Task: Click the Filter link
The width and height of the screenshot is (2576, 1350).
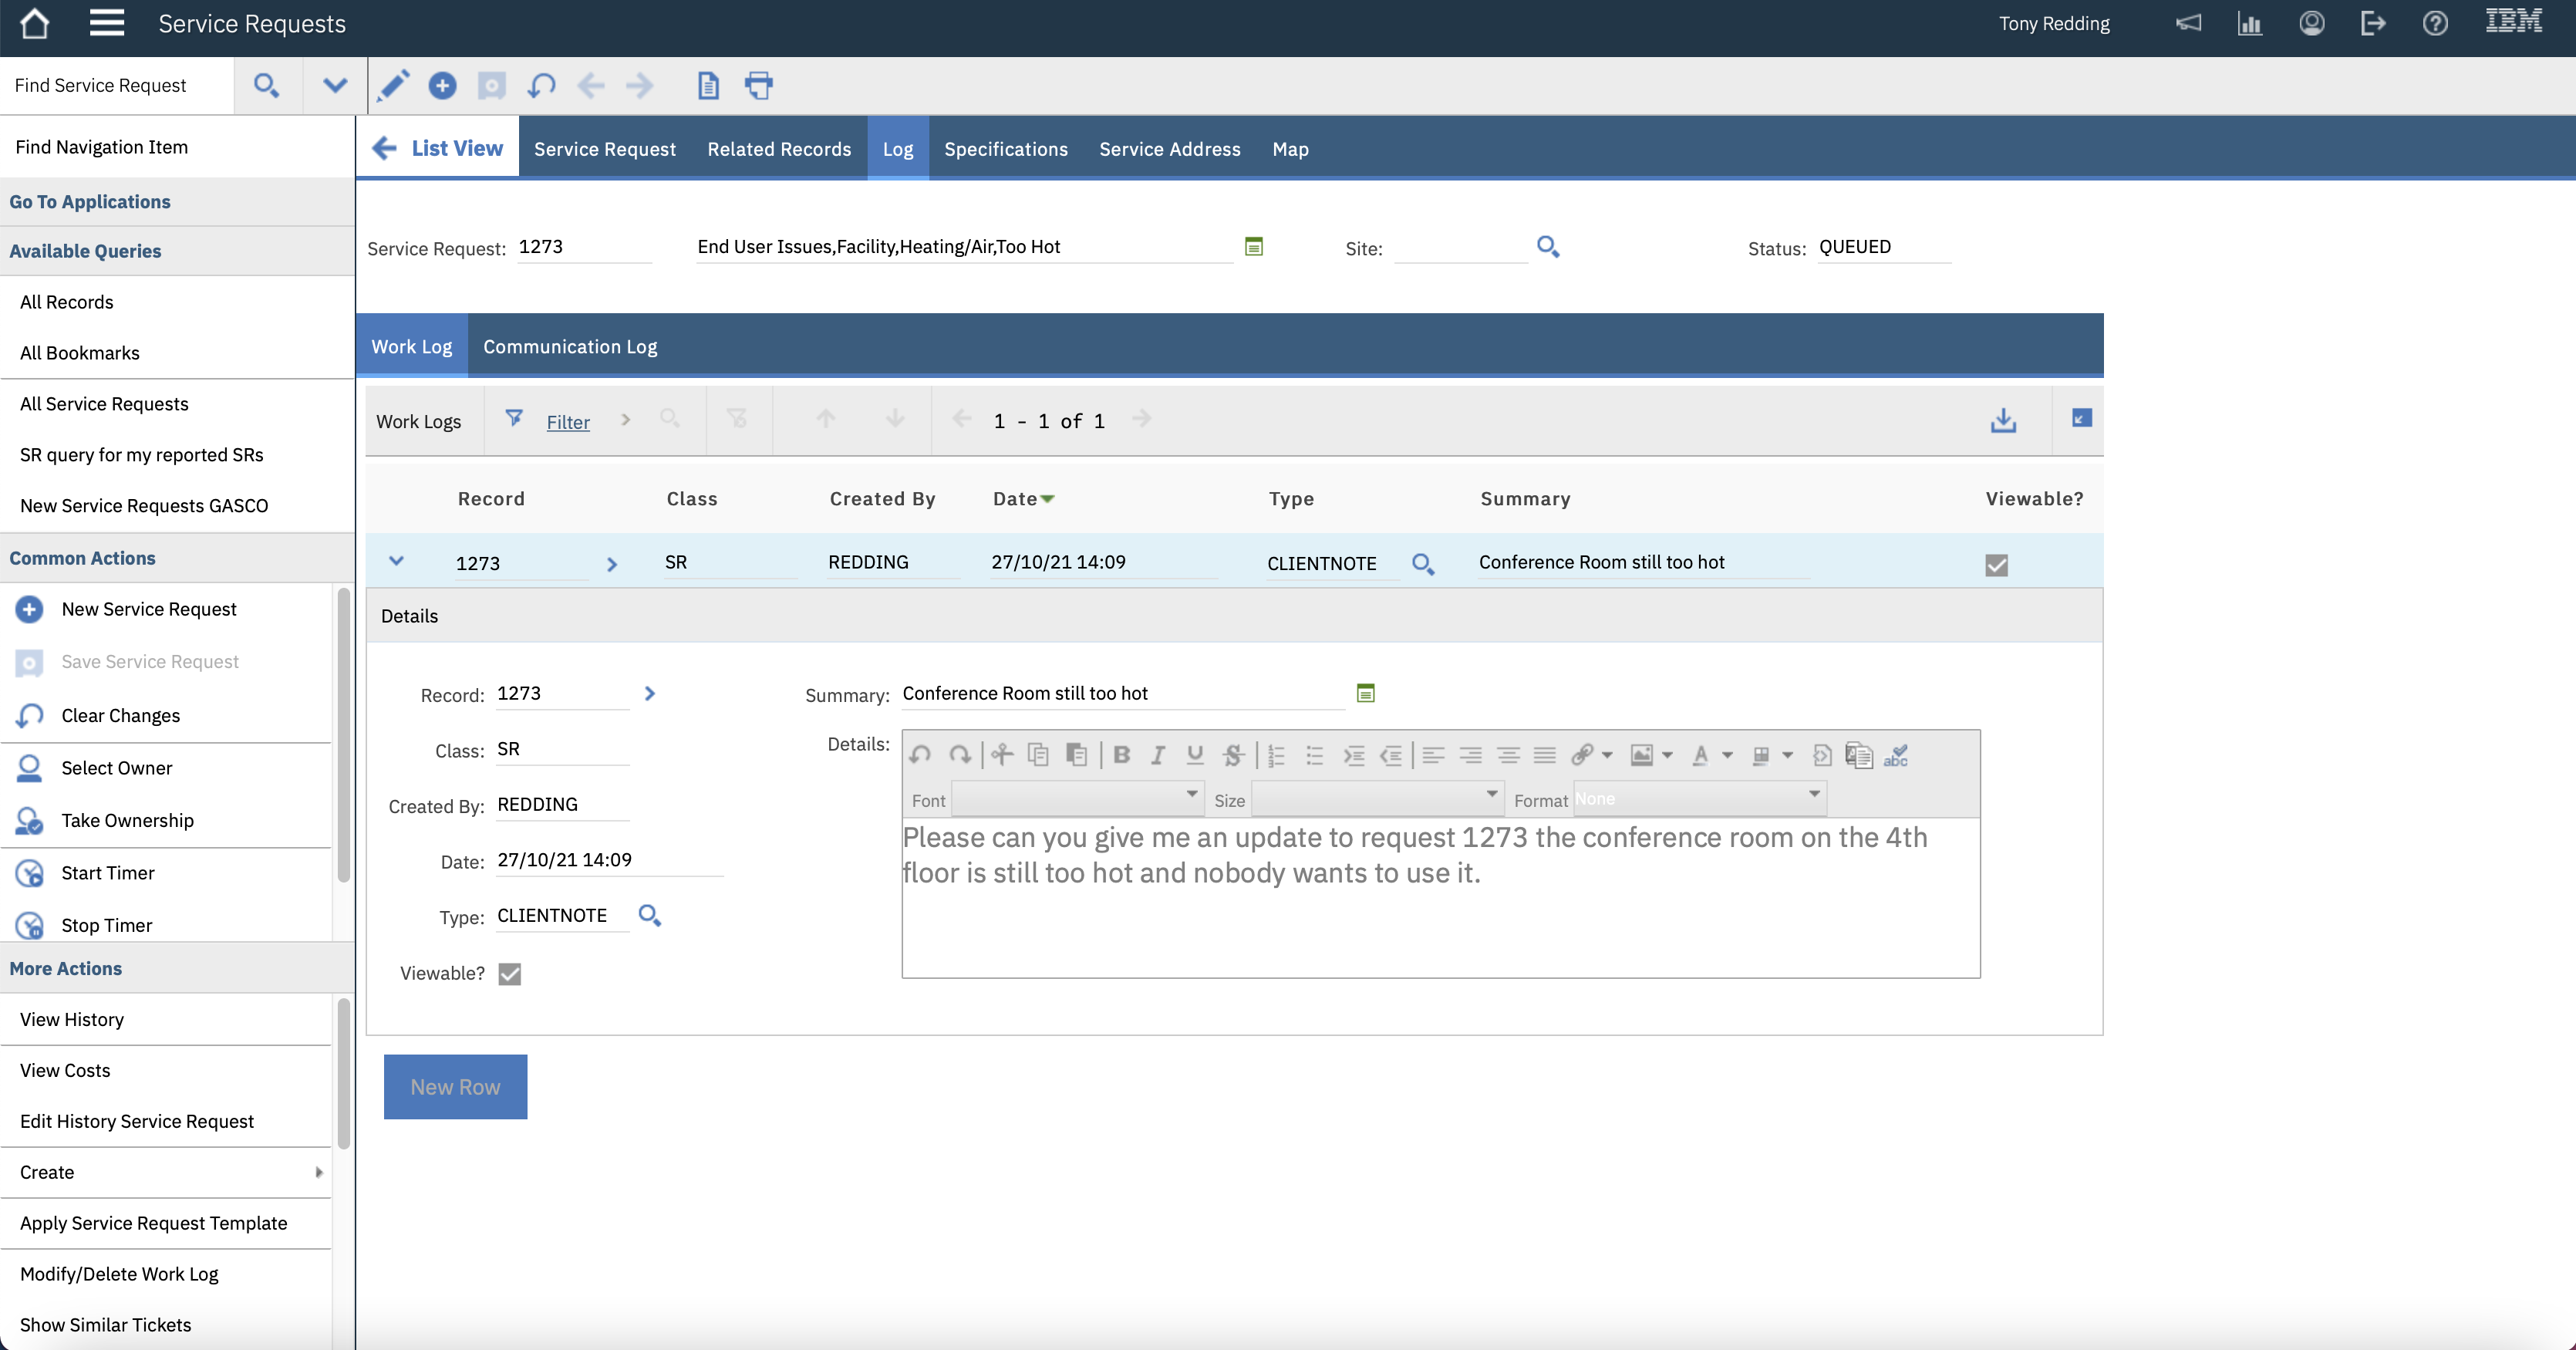Action: [x=568, y=422]
